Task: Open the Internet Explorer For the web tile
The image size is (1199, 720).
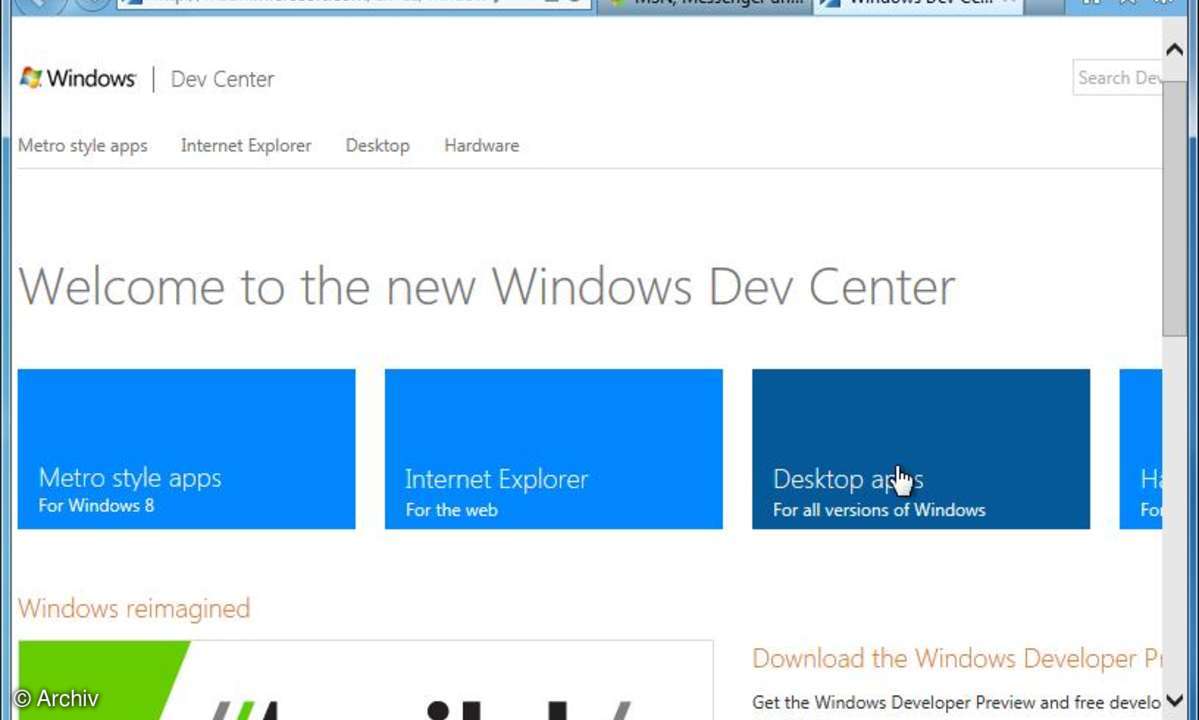Action: point(554,449)
